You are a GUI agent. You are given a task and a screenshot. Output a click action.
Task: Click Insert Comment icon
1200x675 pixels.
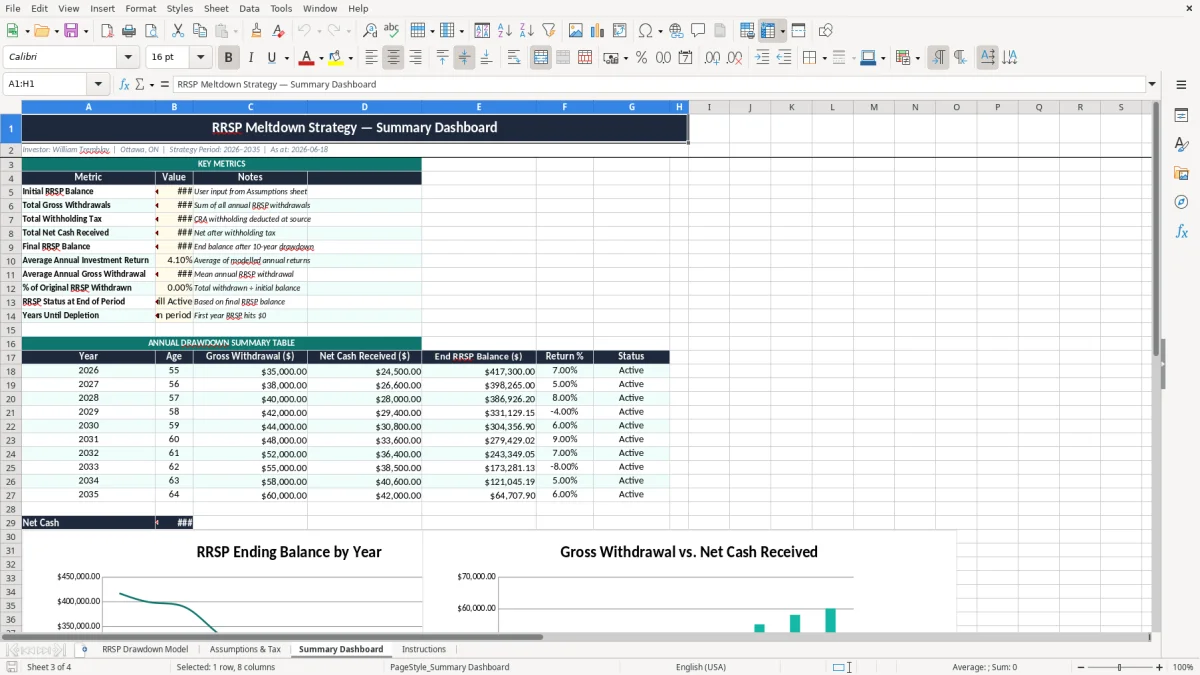[698, 31]
